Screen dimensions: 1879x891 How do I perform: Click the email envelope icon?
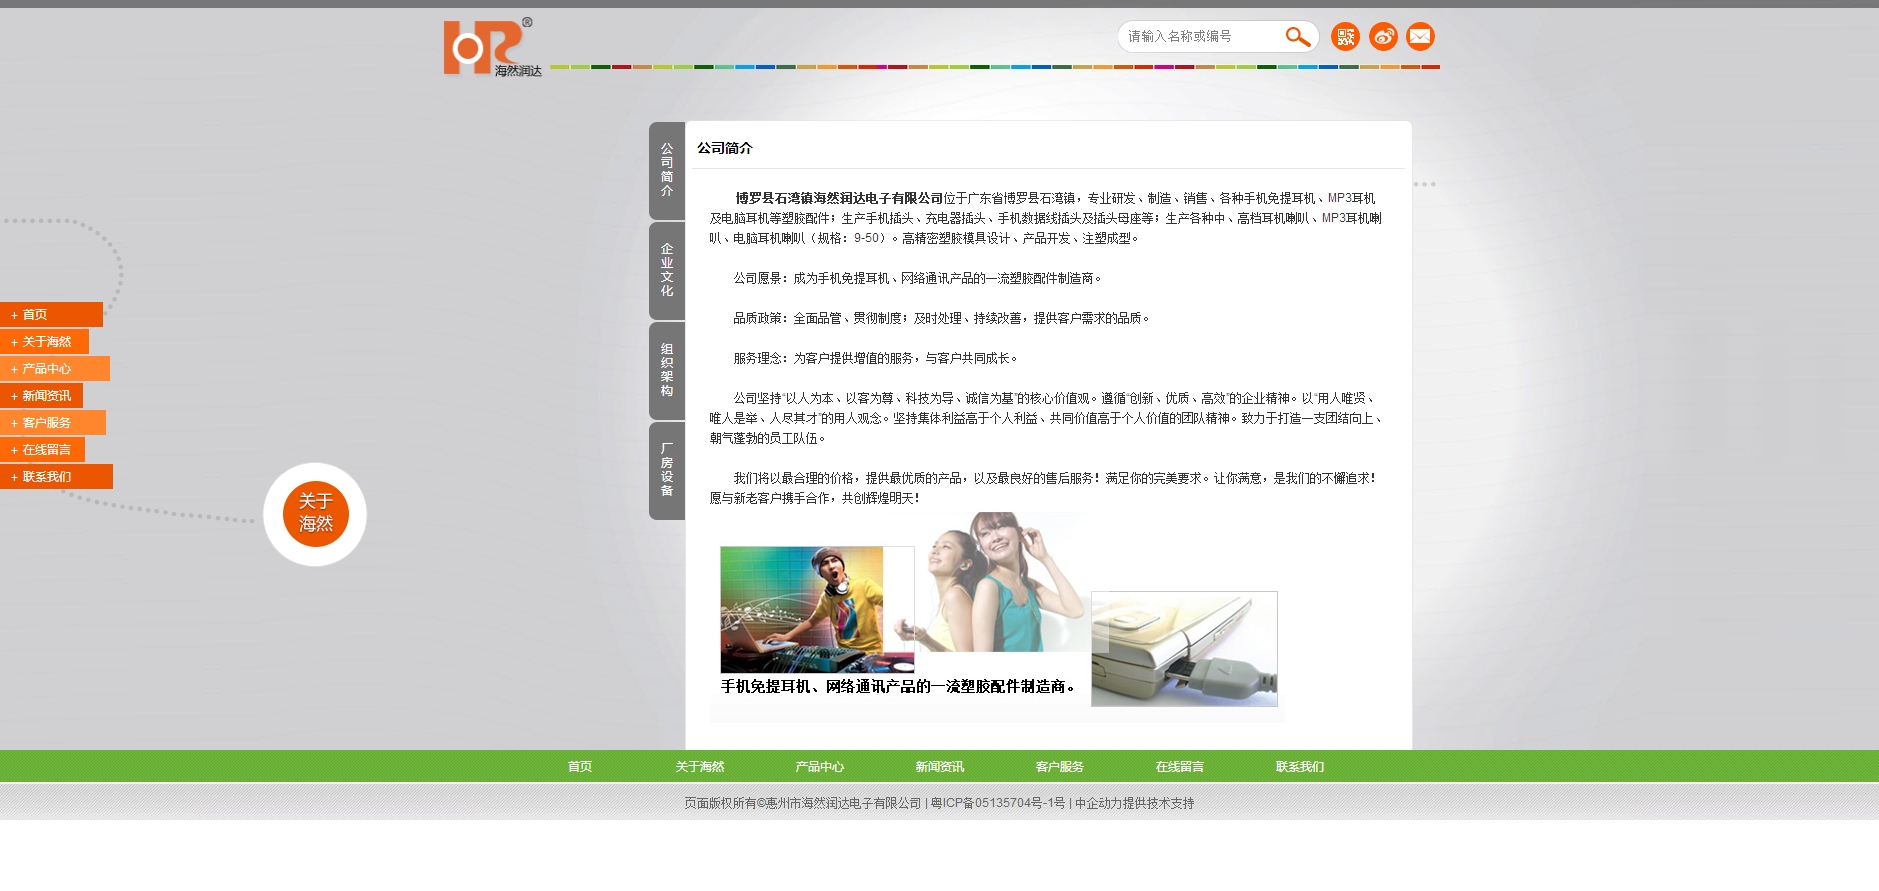click(1420, 37)
